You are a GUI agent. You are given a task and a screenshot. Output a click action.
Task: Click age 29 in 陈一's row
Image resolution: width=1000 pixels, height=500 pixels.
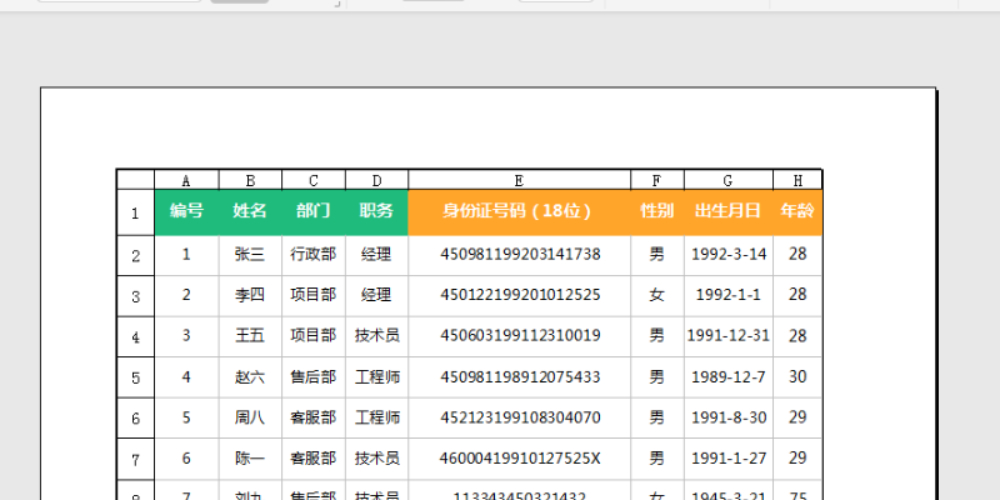797,459
